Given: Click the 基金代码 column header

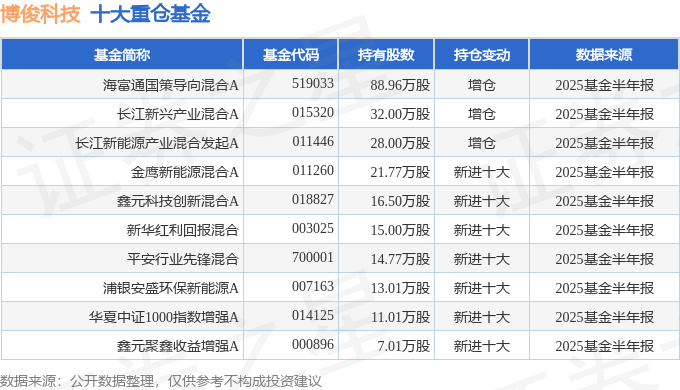Looking at the screenshot, I should point(291,55).
